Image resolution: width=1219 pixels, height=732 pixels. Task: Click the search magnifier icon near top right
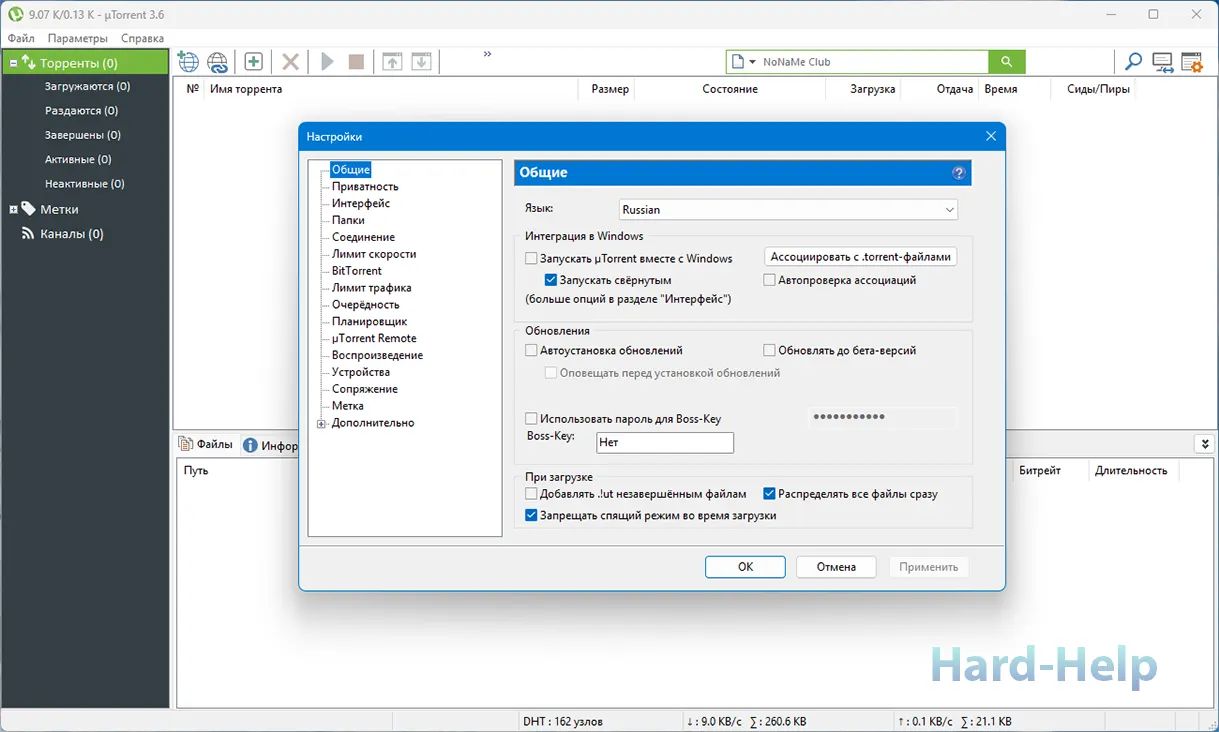pyautogui.click(x=1132, y=61)
